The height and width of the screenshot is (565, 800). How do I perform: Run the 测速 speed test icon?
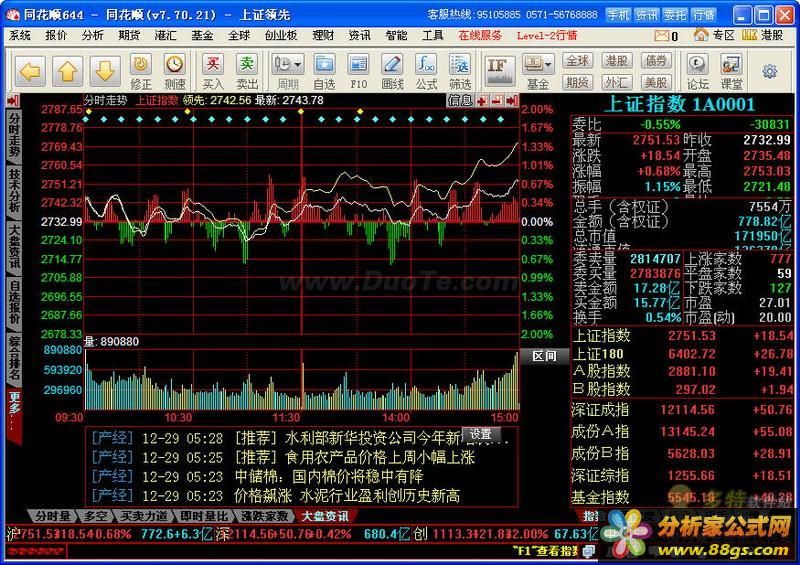click(x=174, y=71)
